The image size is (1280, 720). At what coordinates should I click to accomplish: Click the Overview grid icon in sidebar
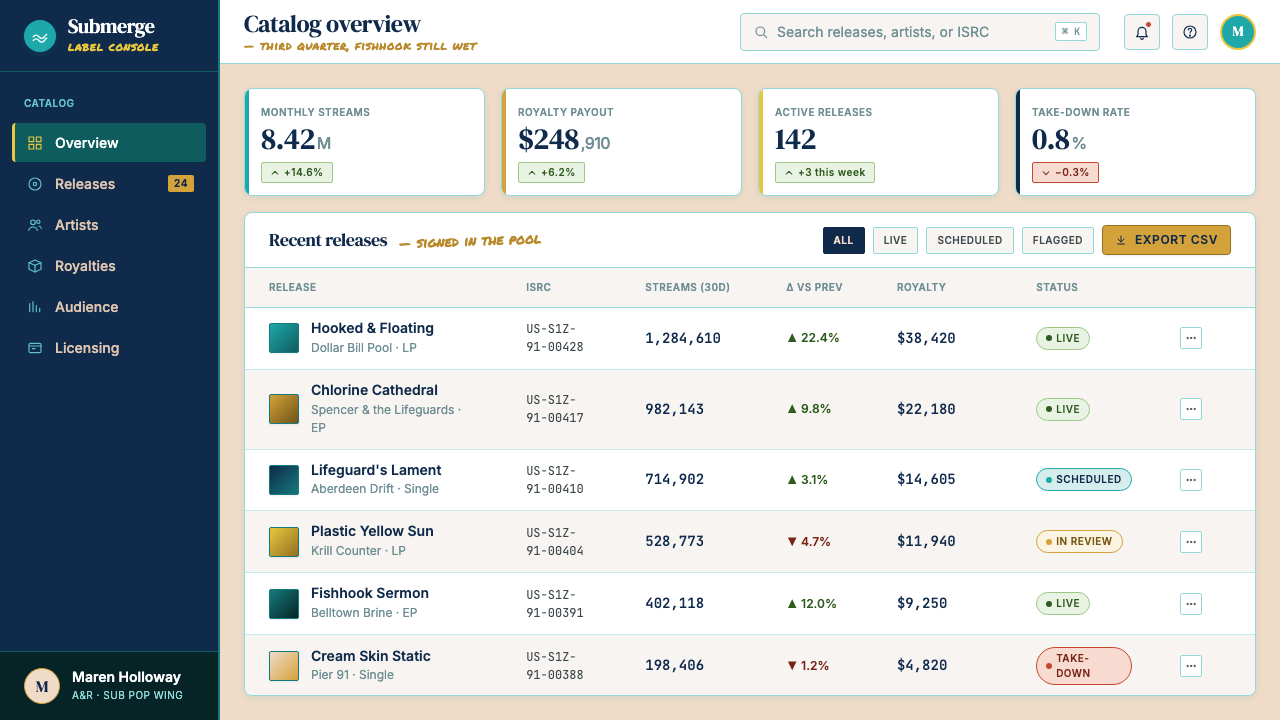(x=35, y=143)
